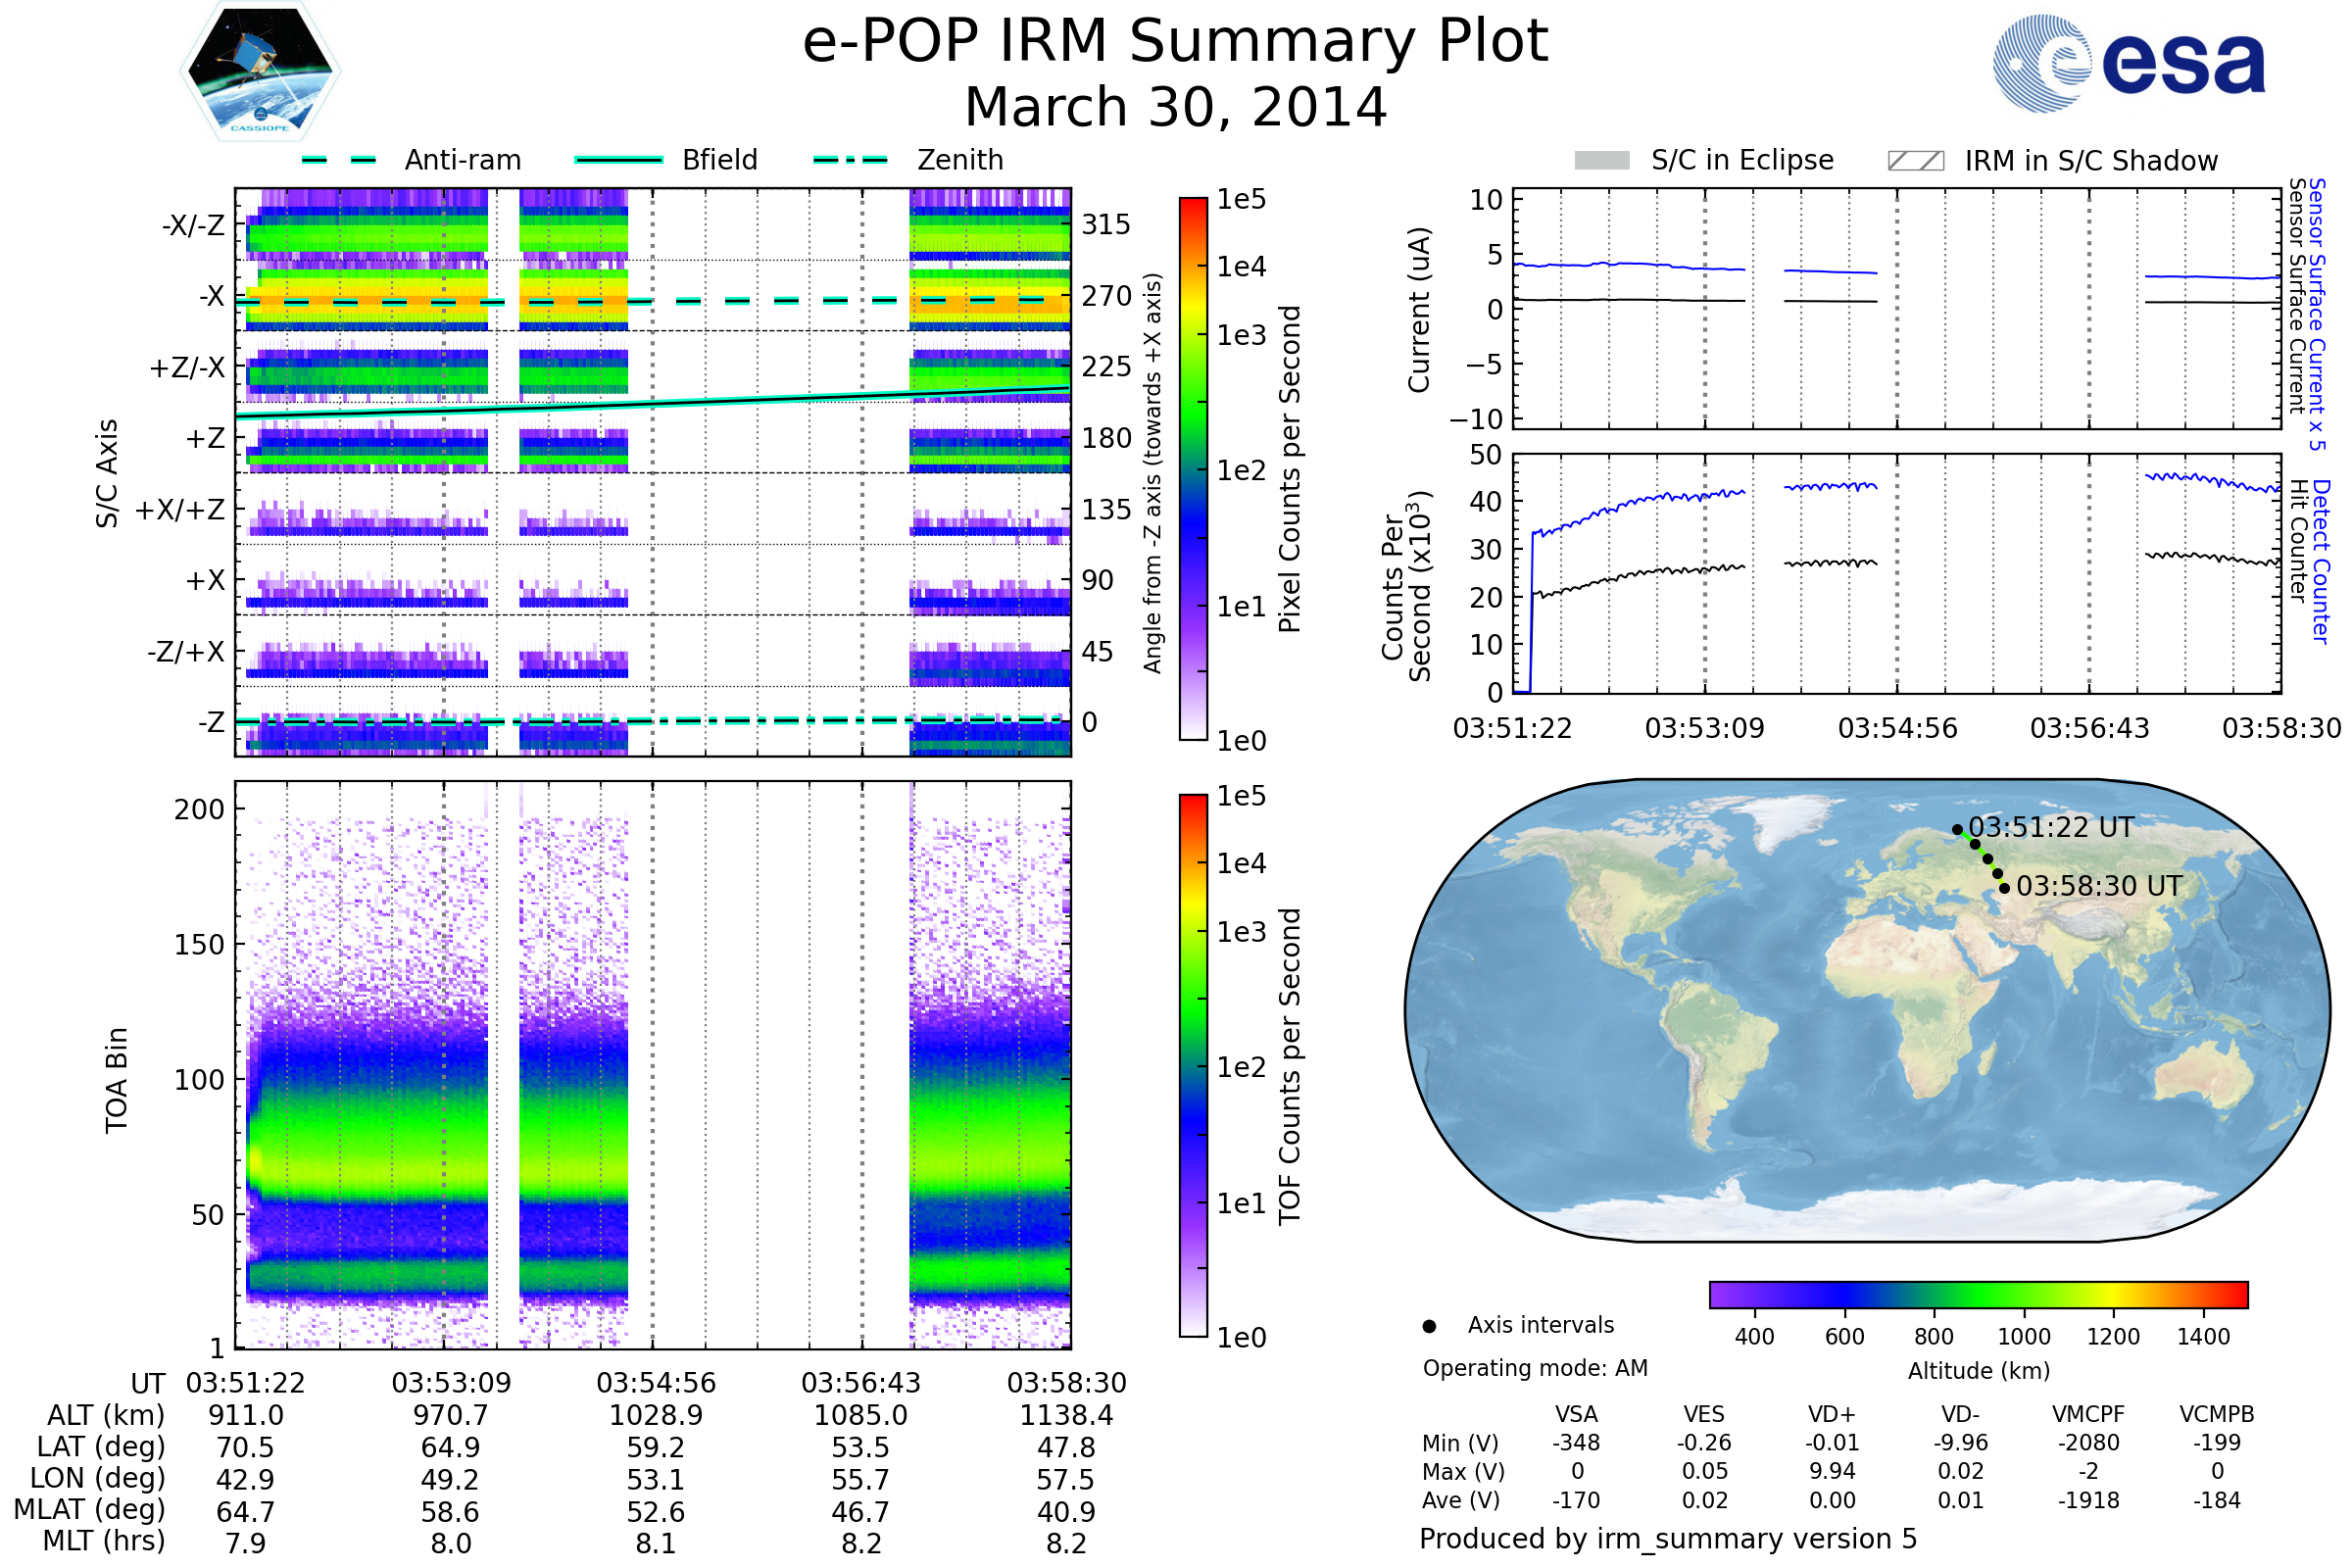Click the Zenith dash-dot legend marker
Viewport: 2352px width, 1568px height.
point(850,160)
